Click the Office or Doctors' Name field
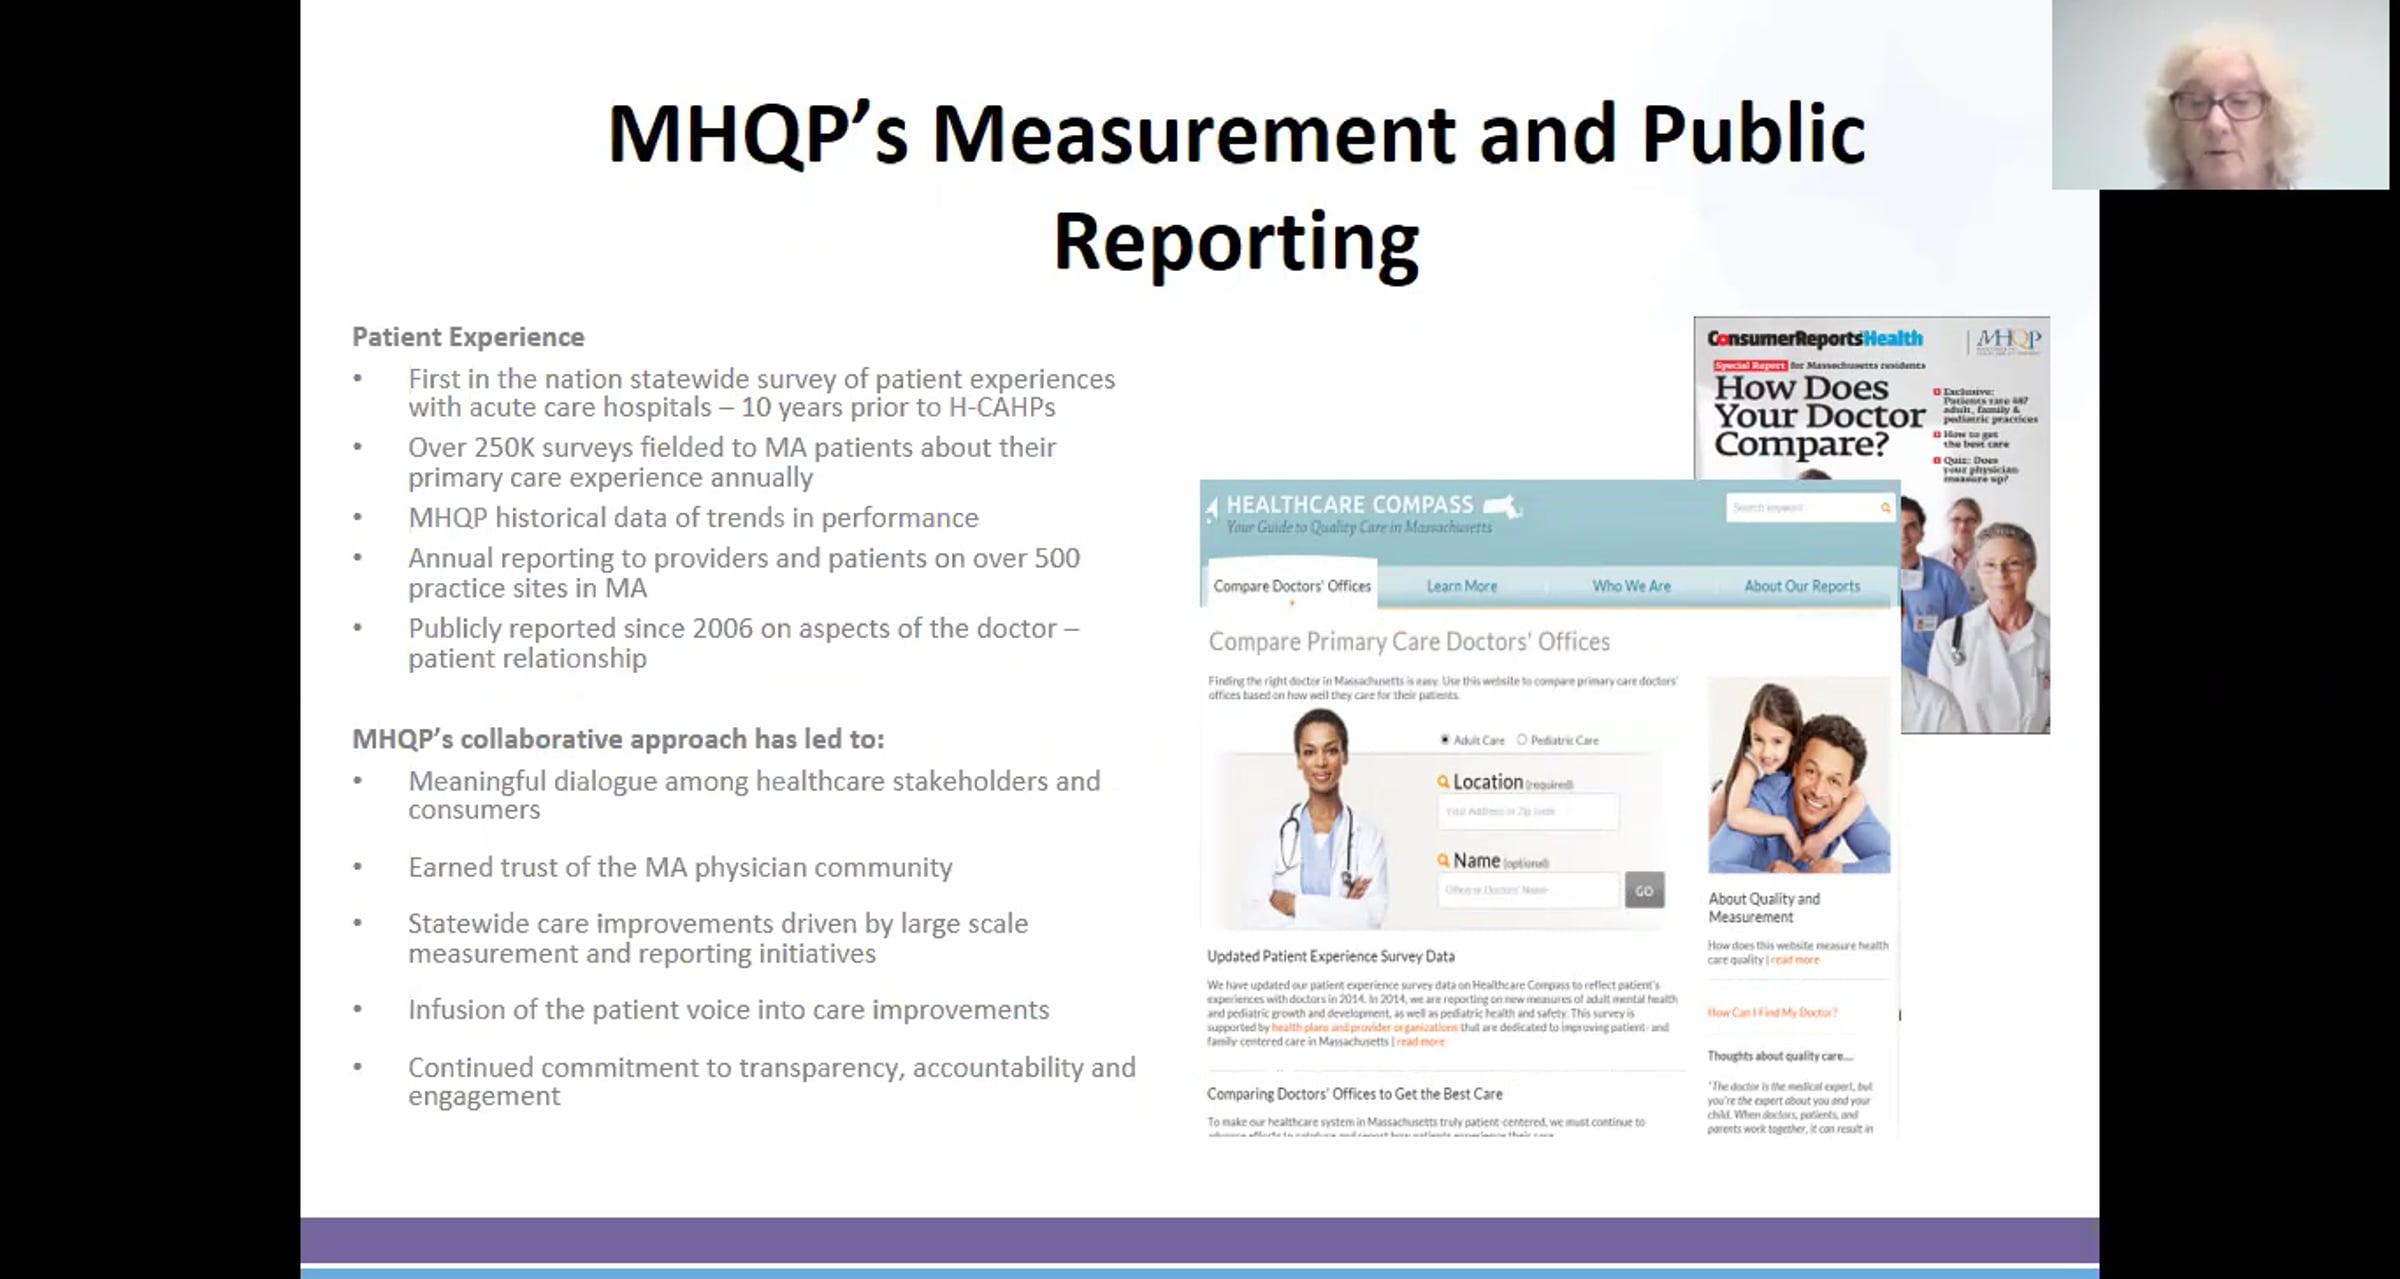 pyautogui.click(x=1527, y=890)
